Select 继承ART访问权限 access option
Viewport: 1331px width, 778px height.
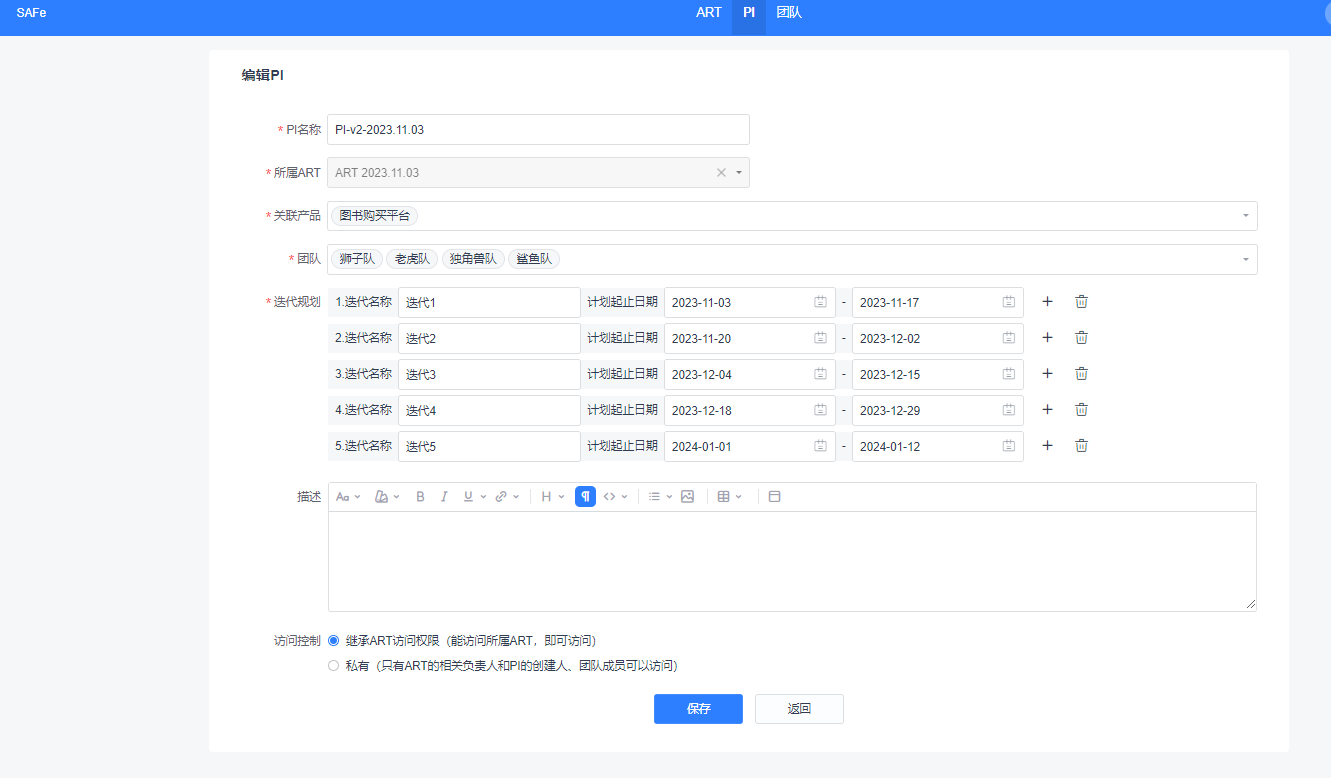pyautogui.click(x=334, y=641)
